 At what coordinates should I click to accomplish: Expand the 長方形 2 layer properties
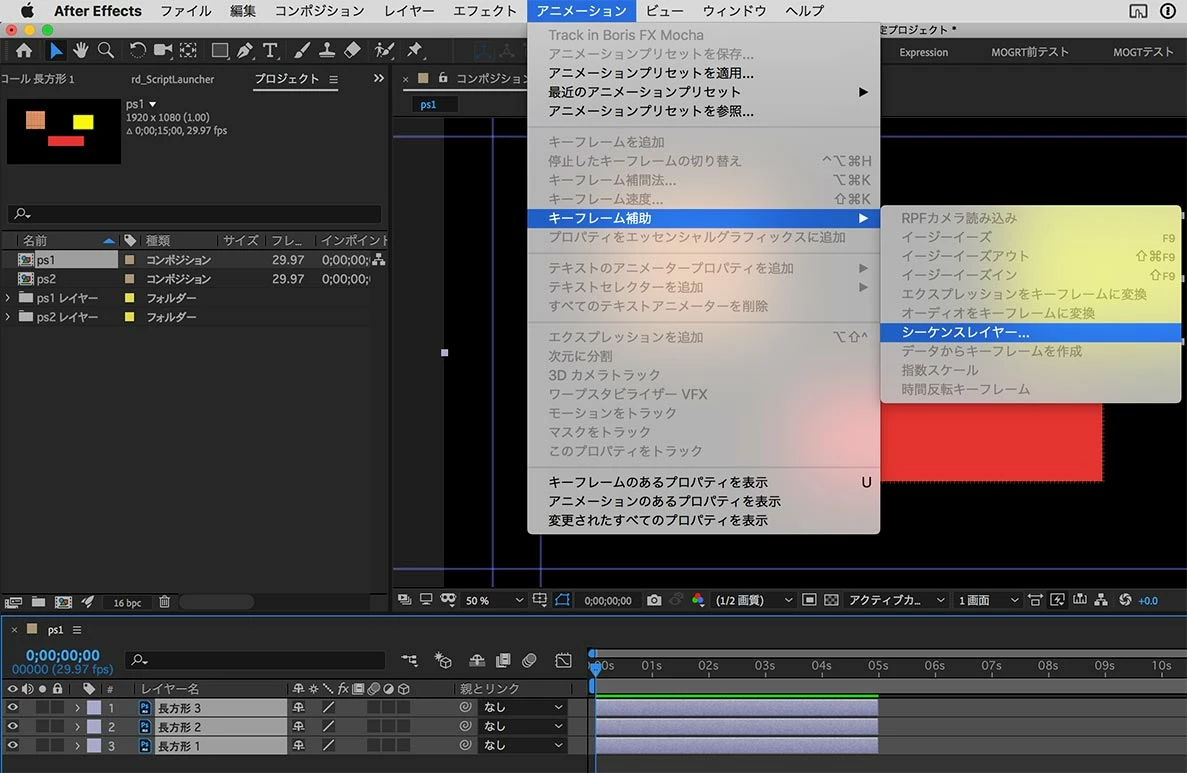coord(77,727)
